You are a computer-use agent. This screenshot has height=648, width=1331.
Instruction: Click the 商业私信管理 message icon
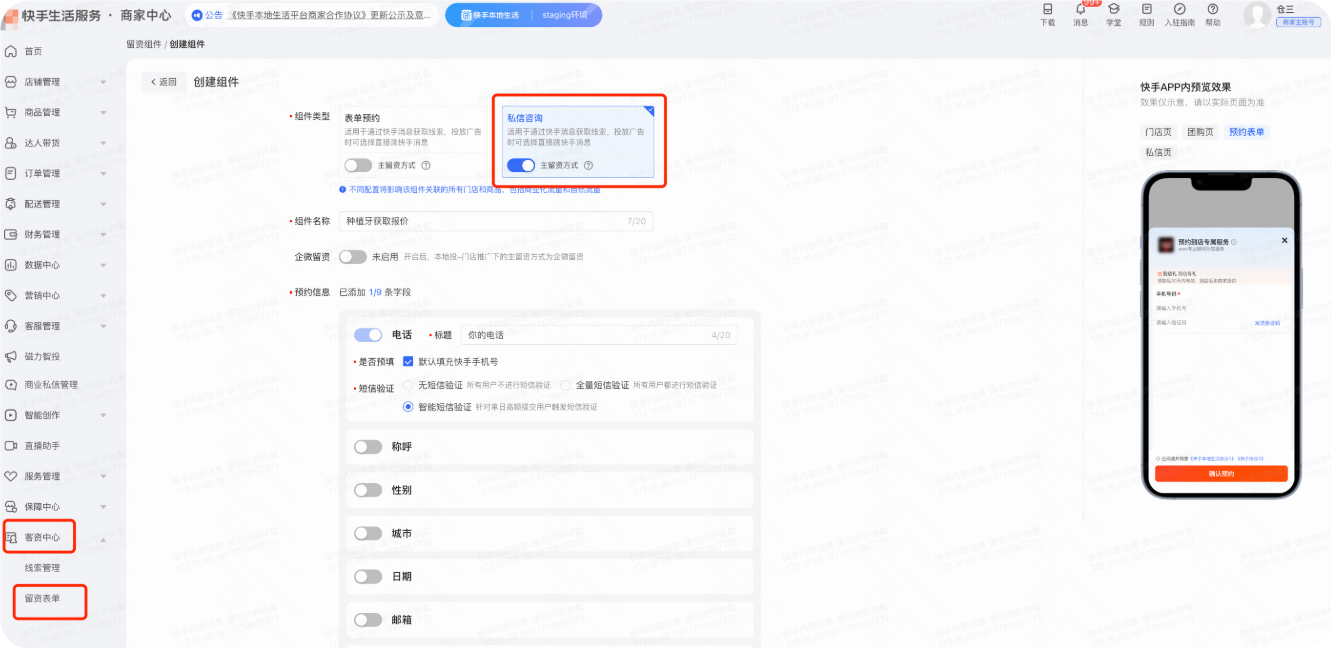point(11,384)
